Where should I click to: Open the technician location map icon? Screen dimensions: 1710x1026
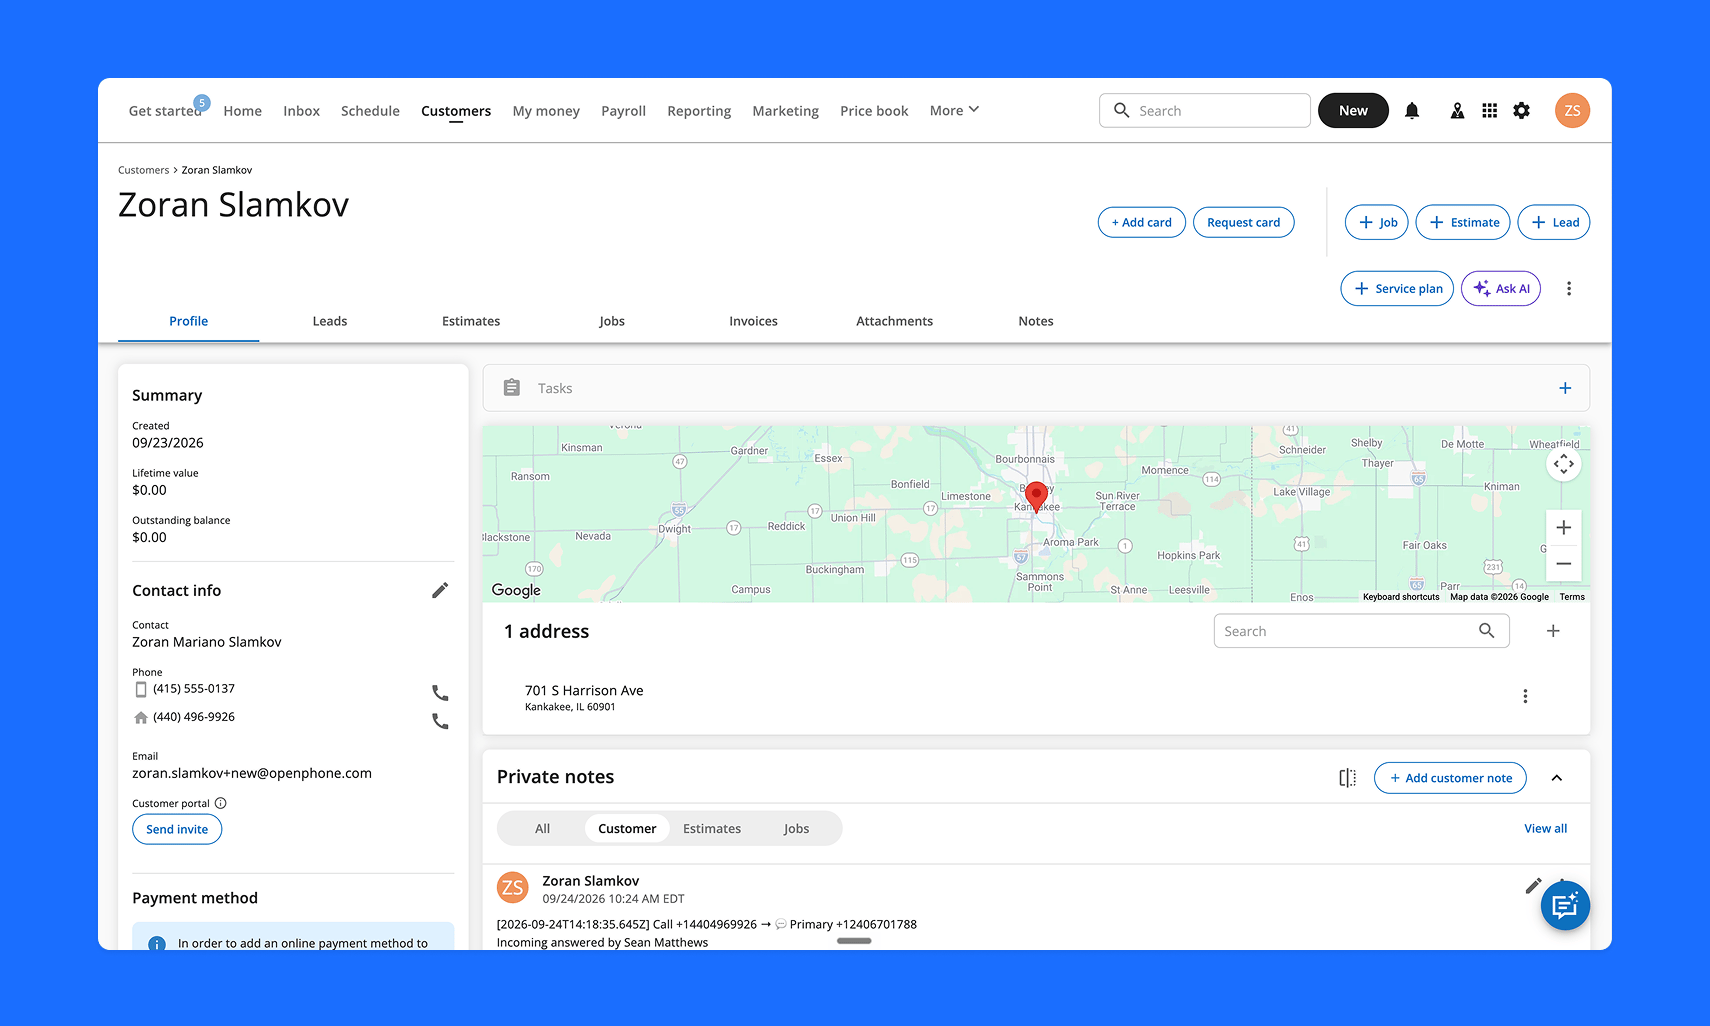coord(1458,111)
